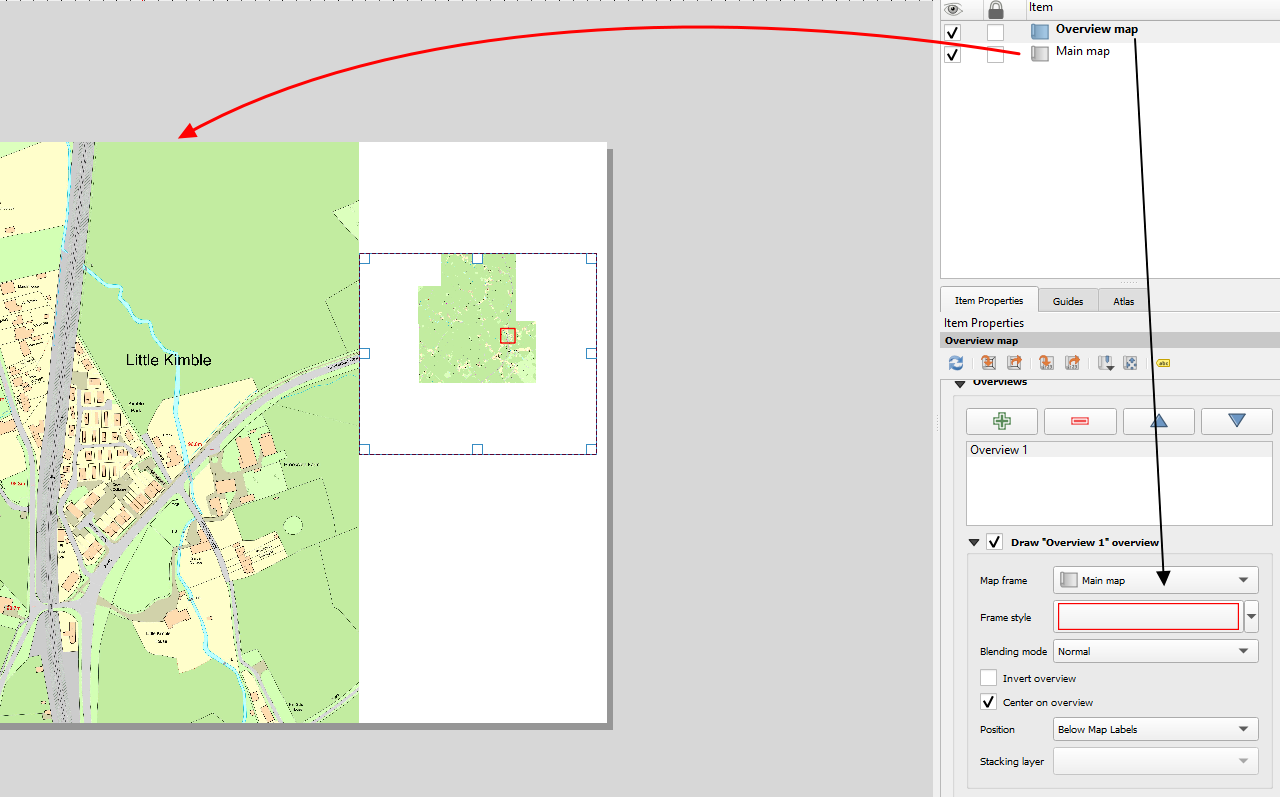Select the Main map row in Items panel
1280x797 pixels.
pyautogui.click(x=1110, y=53)
